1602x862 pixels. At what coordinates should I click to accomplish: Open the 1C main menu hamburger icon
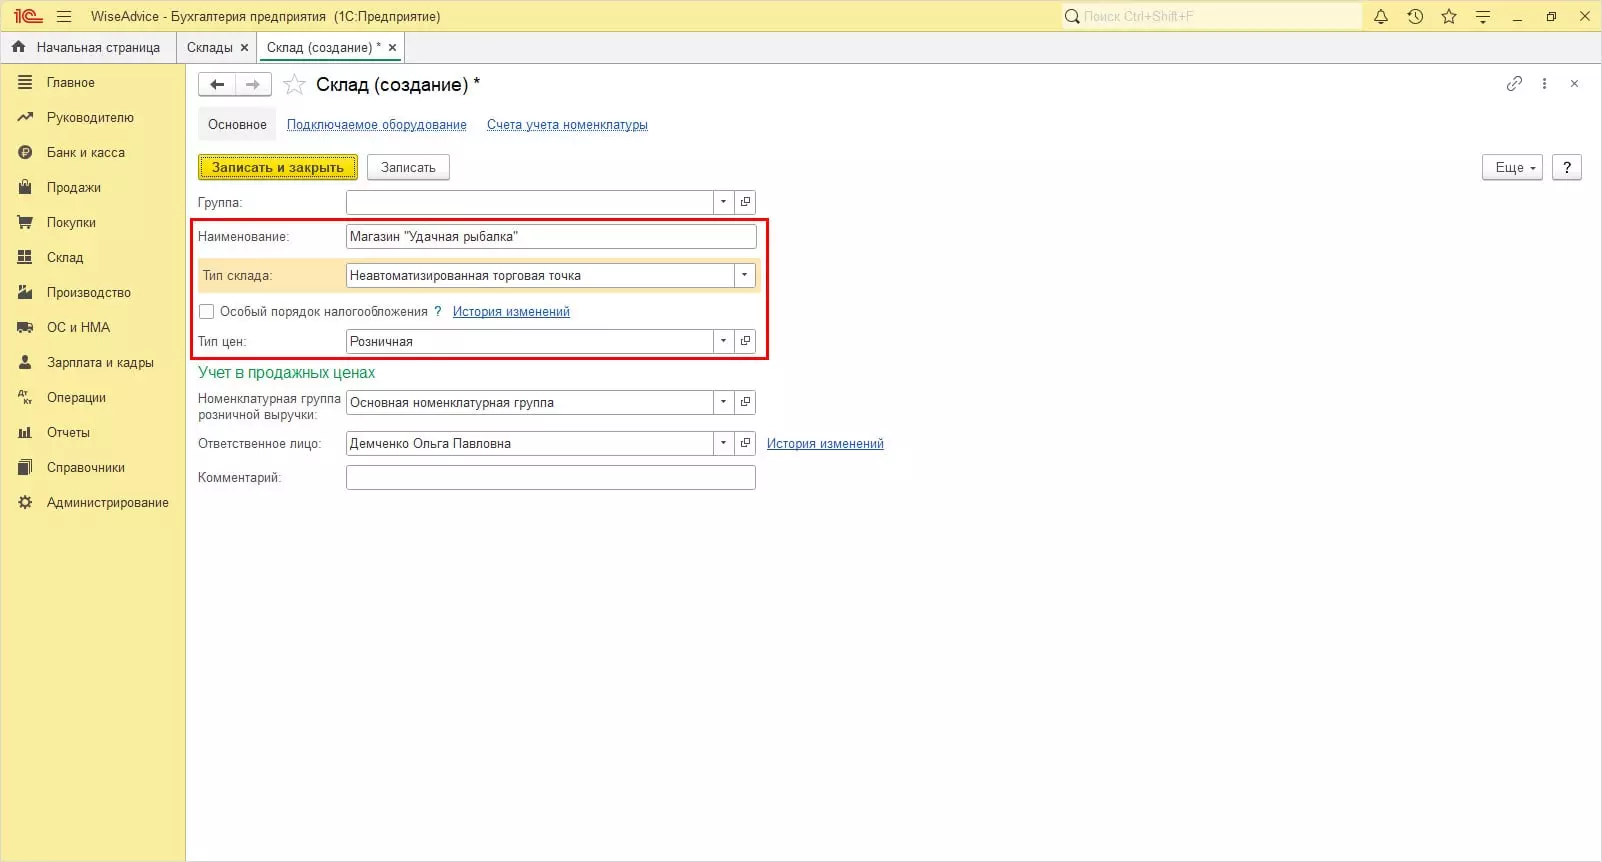(x=64, y=16)
